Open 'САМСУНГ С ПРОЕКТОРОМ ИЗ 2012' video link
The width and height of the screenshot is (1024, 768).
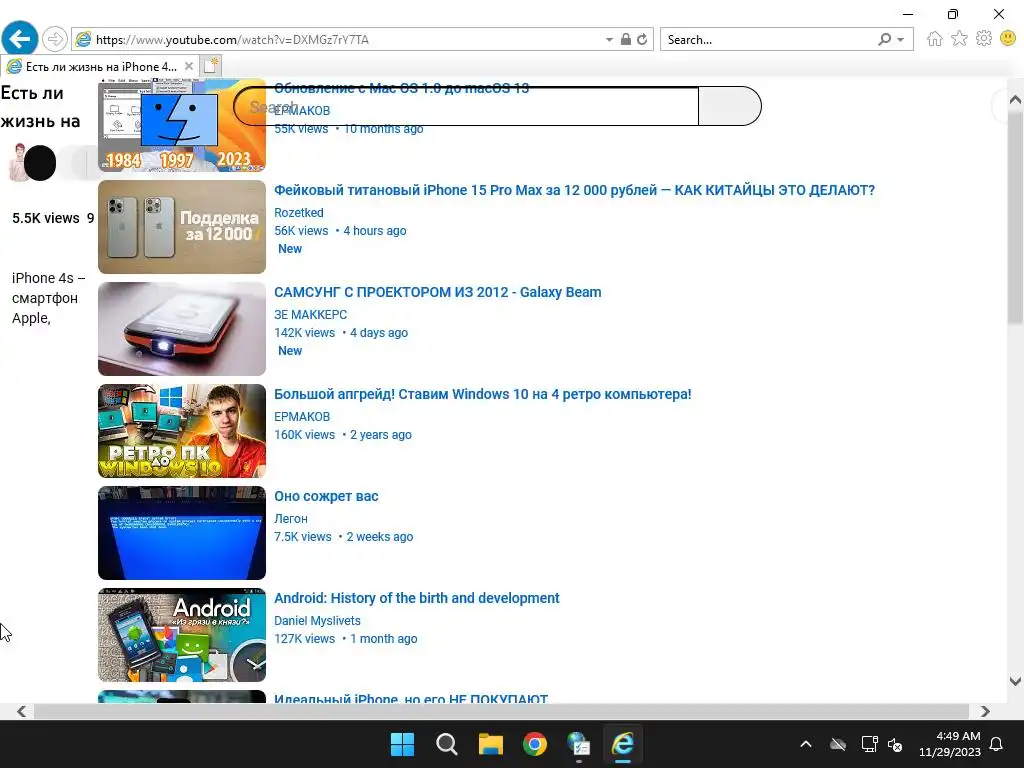point(438,292)
